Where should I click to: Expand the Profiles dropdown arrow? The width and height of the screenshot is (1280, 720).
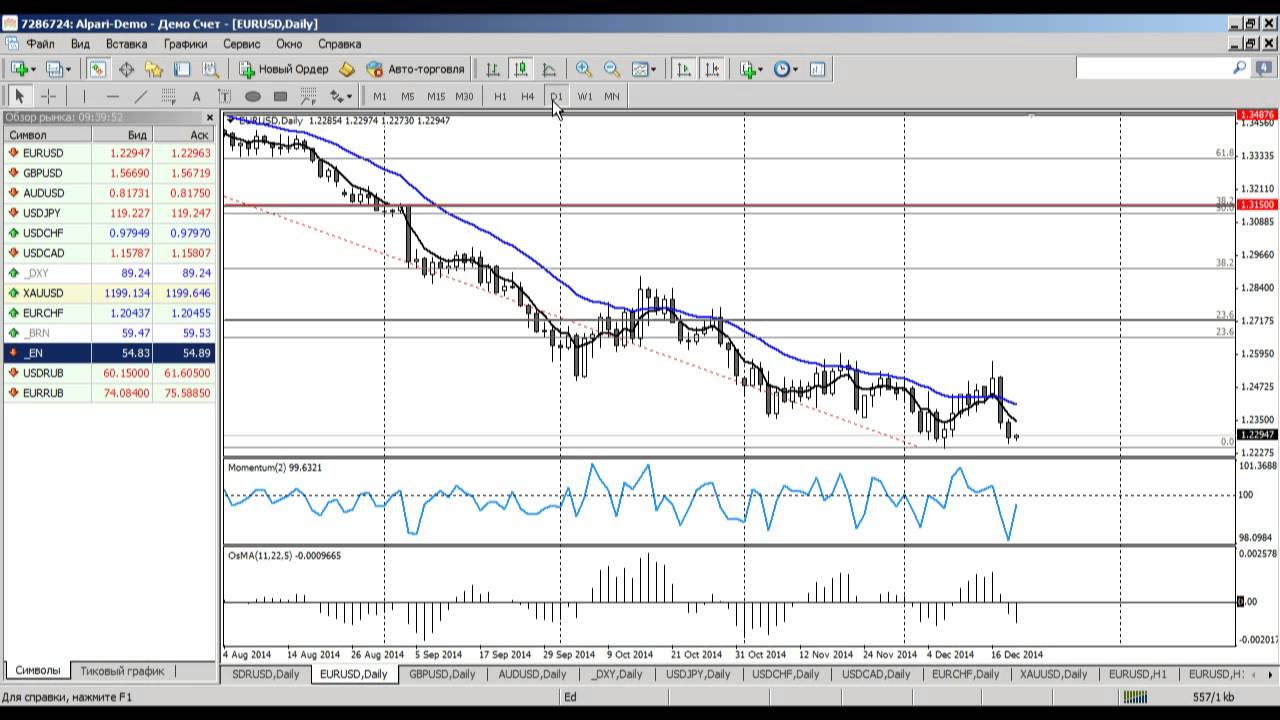(x=68, y=70)
